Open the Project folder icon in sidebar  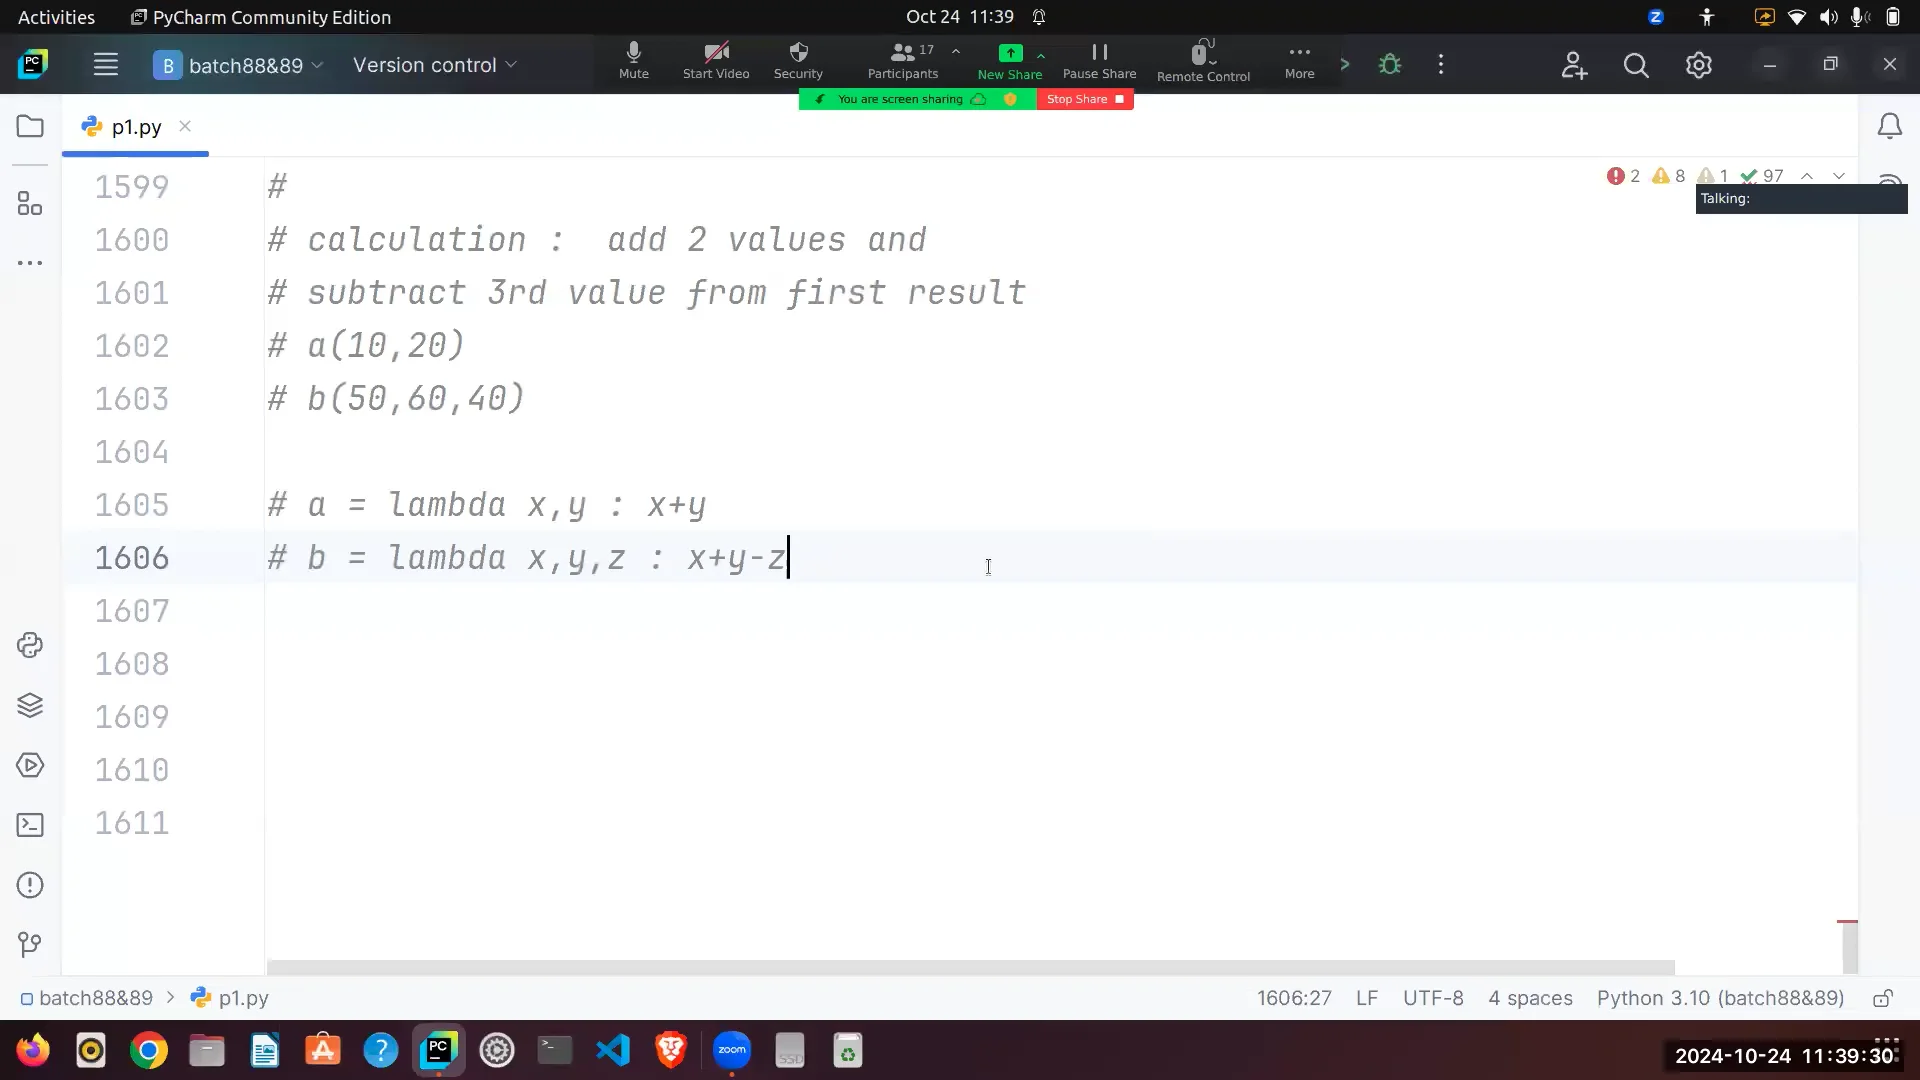pyautogui.click(x=30, y=126)
